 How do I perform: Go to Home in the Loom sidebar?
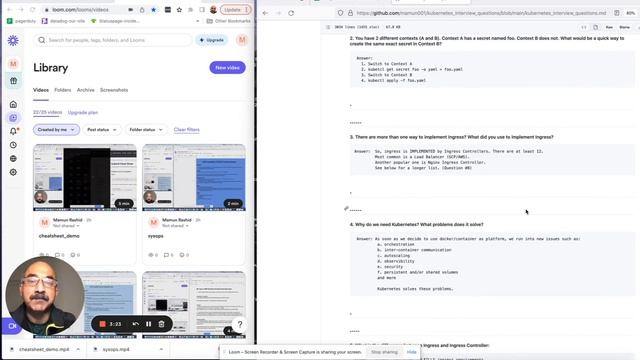[13, 104]
